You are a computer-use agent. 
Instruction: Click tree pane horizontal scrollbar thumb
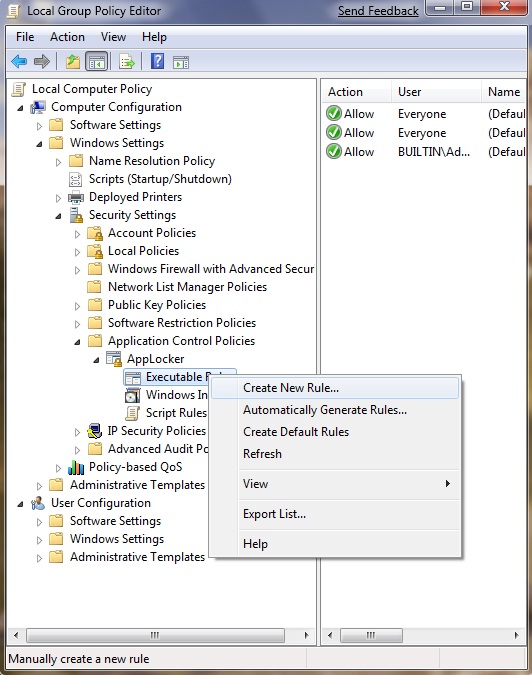pyautogui.click(x=155, y=635)
